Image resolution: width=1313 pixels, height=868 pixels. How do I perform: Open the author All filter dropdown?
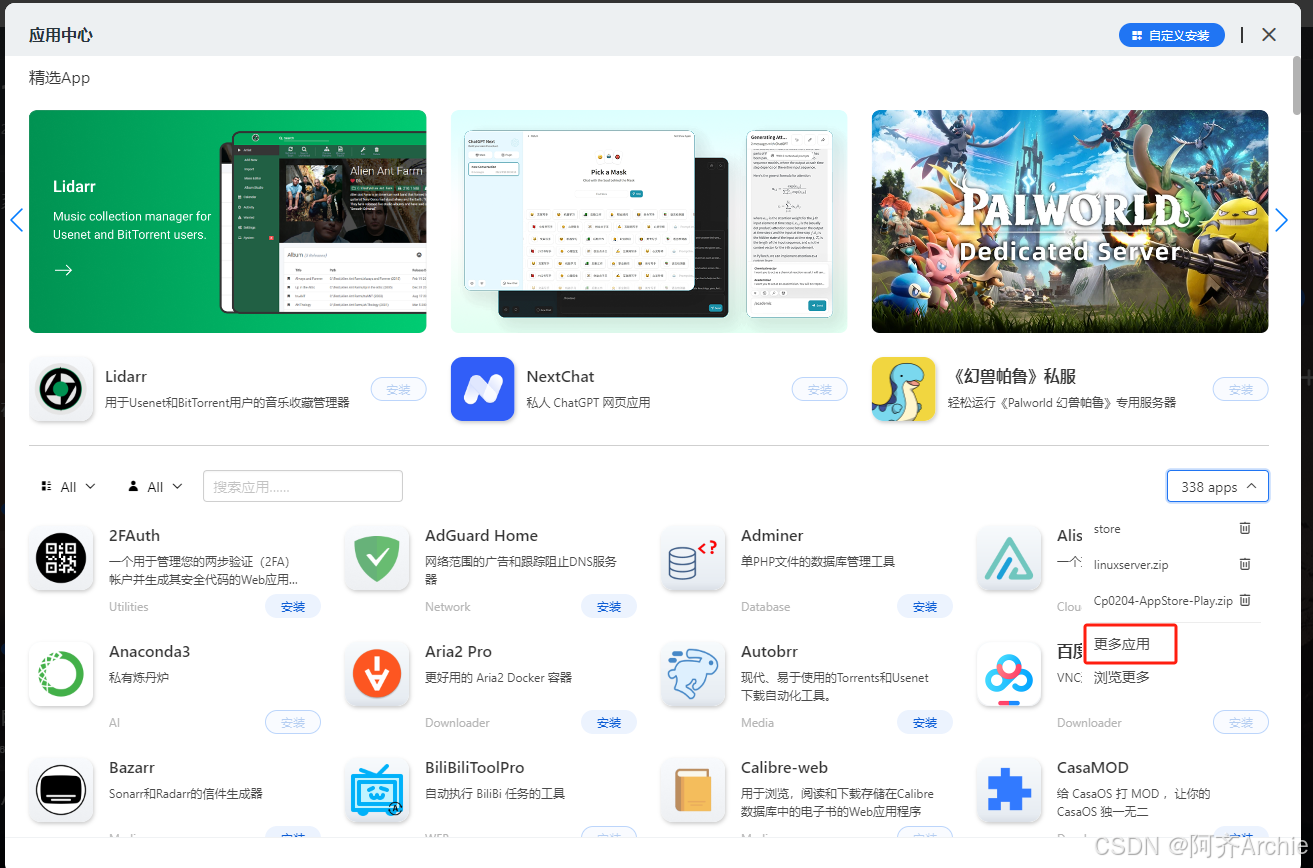point(155,486)
